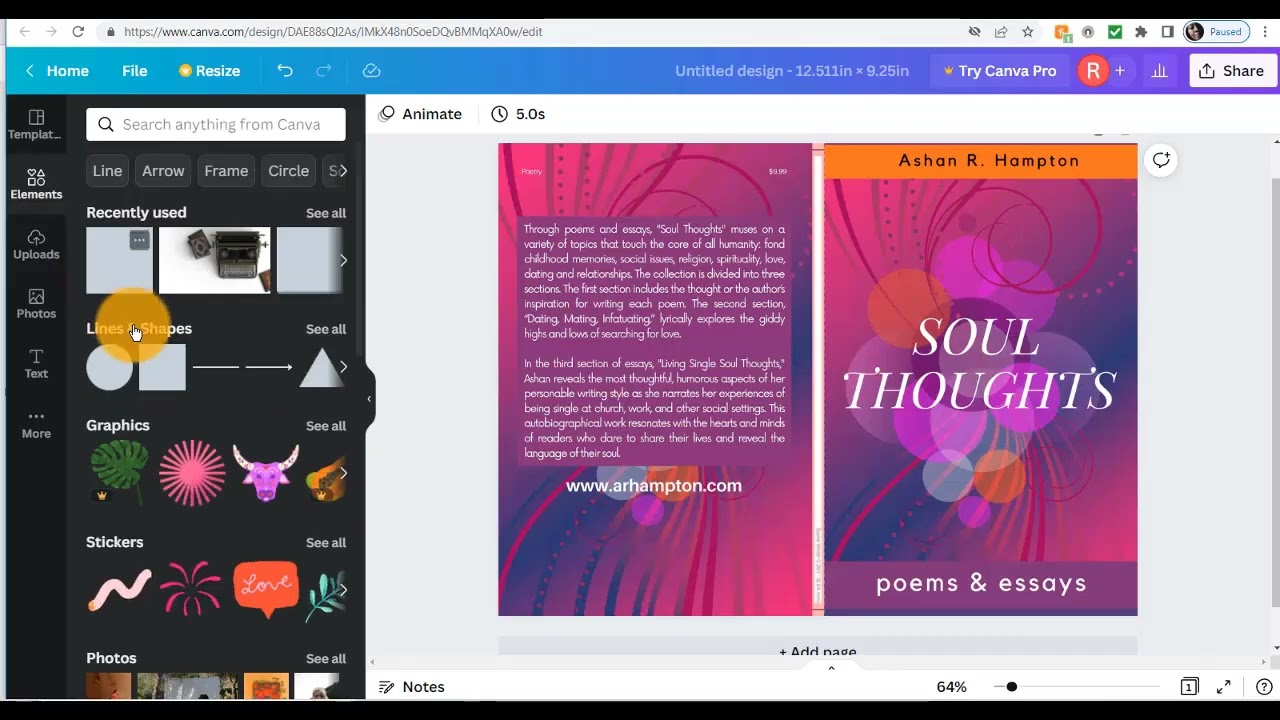Click the Redo arrow icon
1280x720 pixels.
(x=324, y=71)
